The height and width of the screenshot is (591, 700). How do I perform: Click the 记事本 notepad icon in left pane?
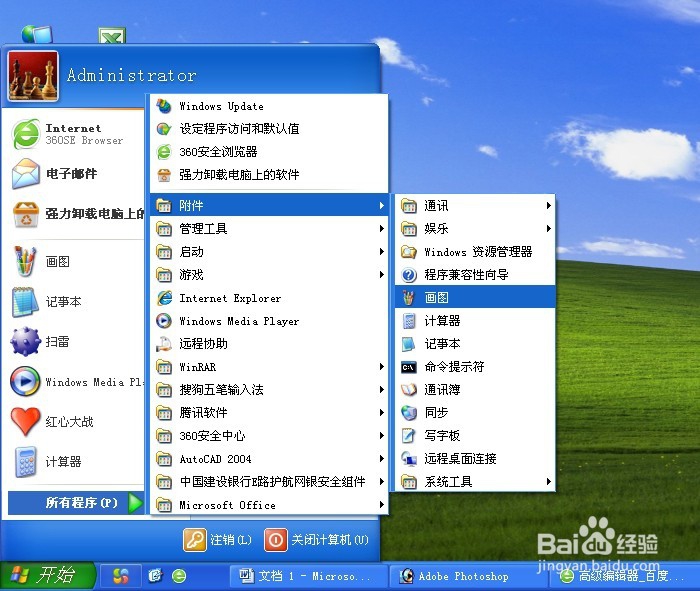(x=25, y=302)
